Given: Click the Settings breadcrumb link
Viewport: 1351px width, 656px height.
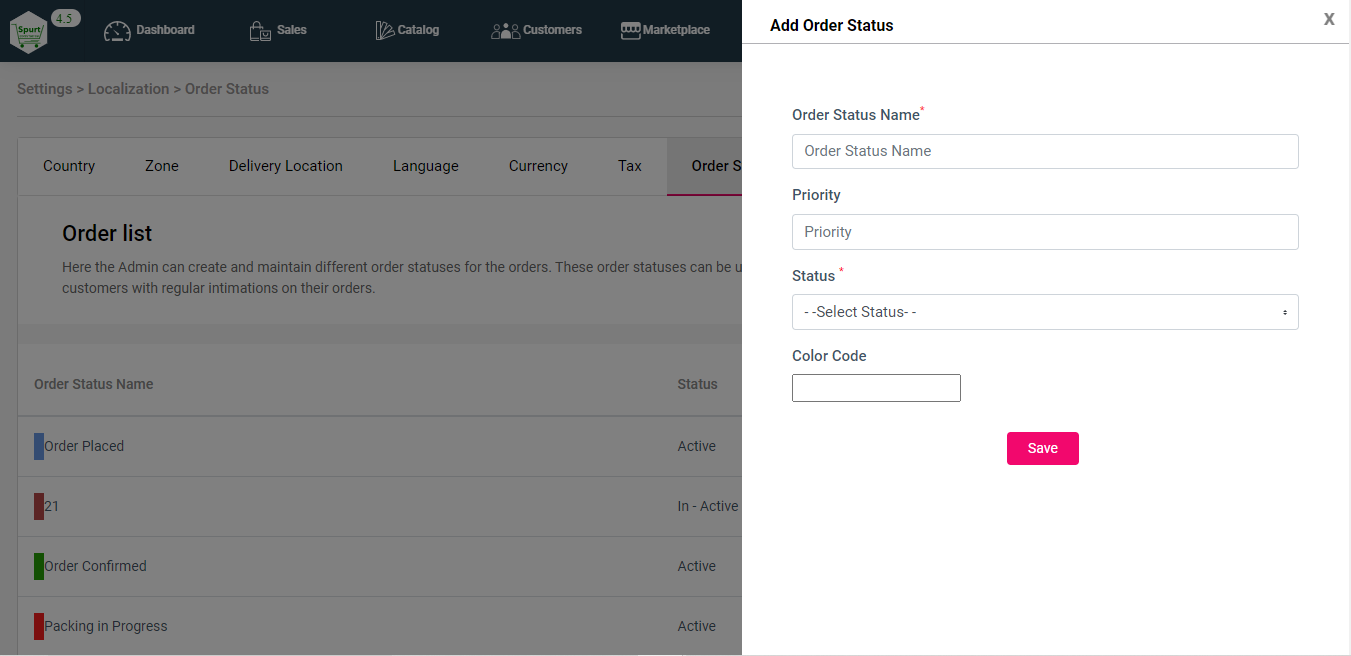Looking at the screenshot, I should point(45,89).
